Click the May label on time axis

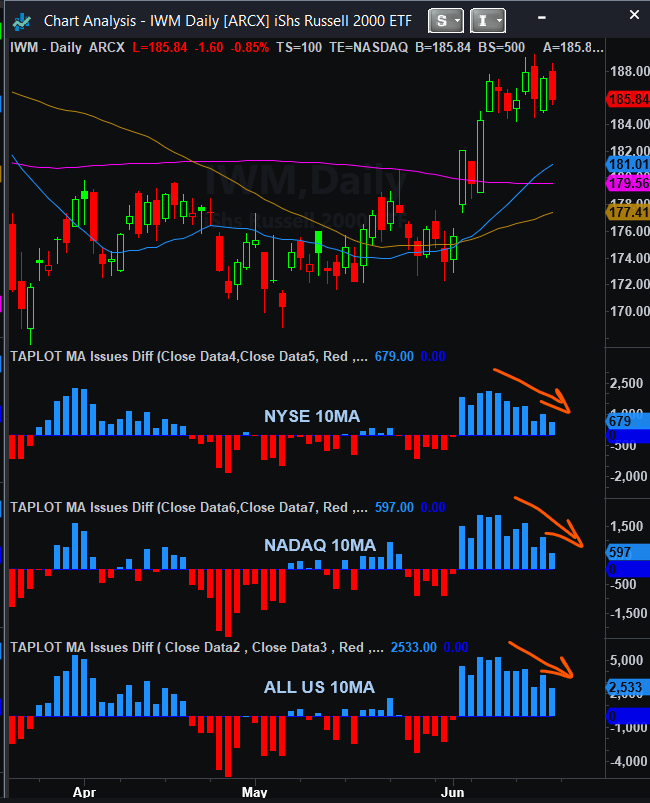[x=255, y=792]
